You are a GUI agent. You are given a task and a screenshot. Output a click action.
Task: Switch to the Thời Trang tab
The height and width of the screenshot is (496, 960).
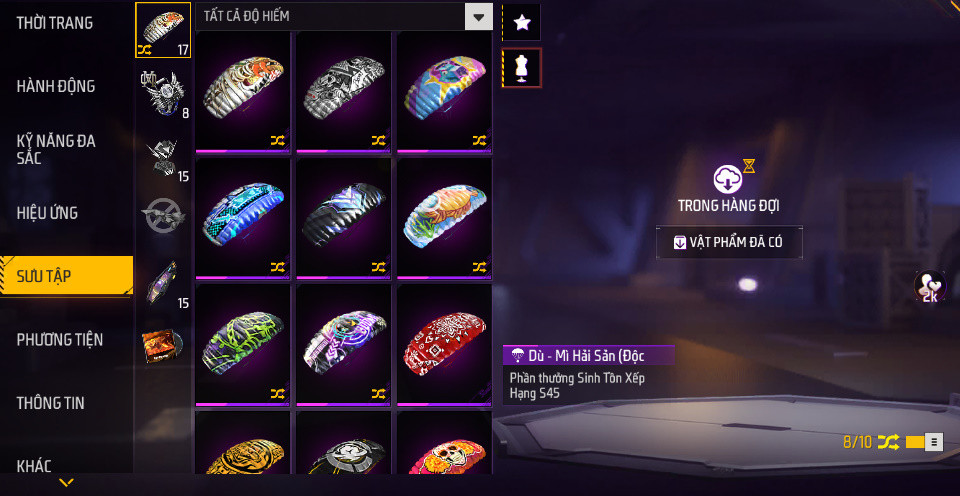[x=54, y=23]
